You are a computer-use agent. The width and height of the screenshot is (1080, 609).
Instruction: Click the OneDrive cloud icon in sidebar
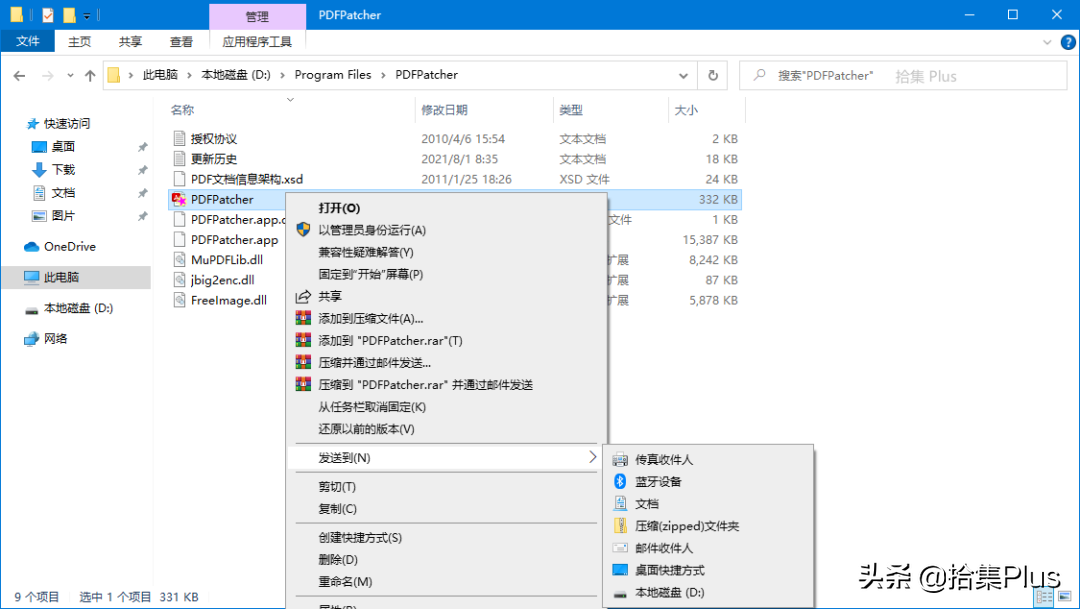coord(32,247)
